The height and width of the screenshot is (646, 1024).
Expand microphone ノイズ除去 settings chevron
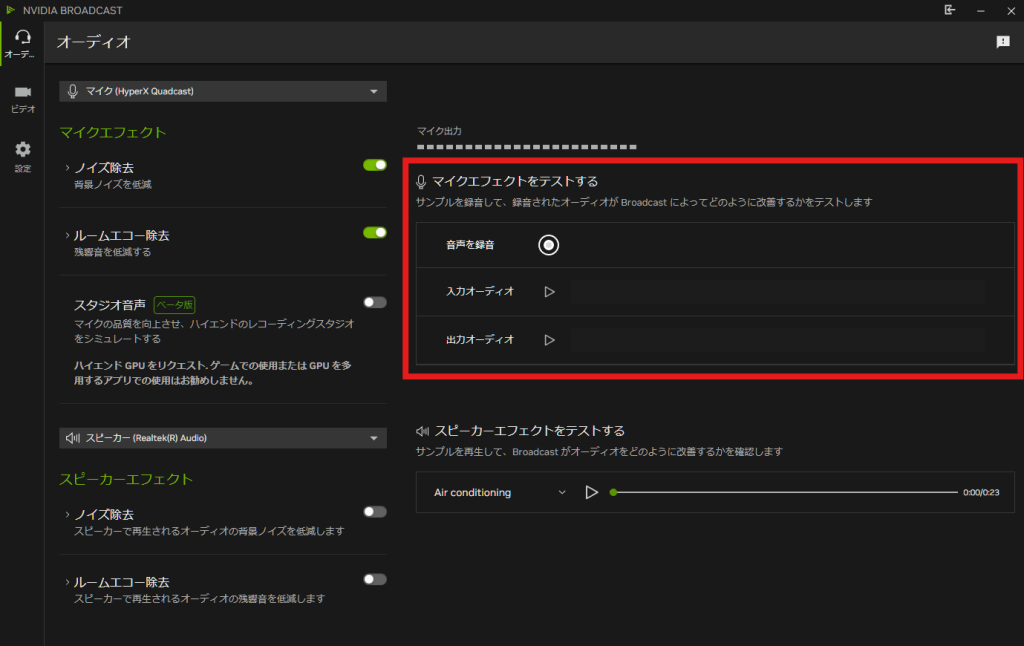tap(67, 168)
